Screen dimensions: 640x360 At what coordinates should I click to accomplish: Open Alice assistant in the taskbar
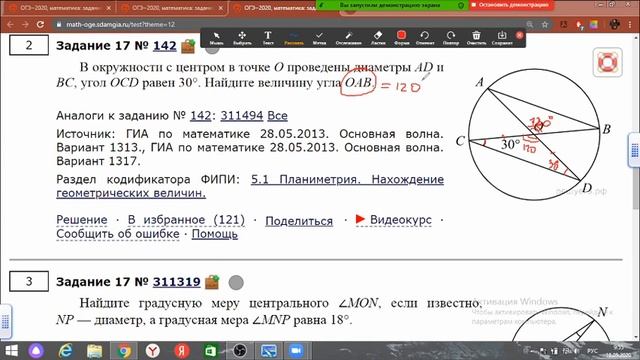pos(36,351)
